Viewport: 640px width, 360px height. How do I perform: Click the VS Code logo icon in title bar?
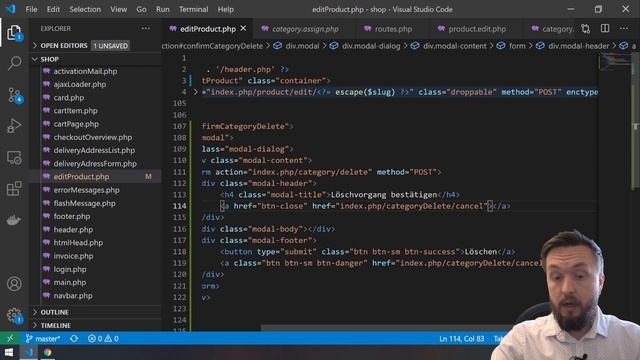[10, 9]
